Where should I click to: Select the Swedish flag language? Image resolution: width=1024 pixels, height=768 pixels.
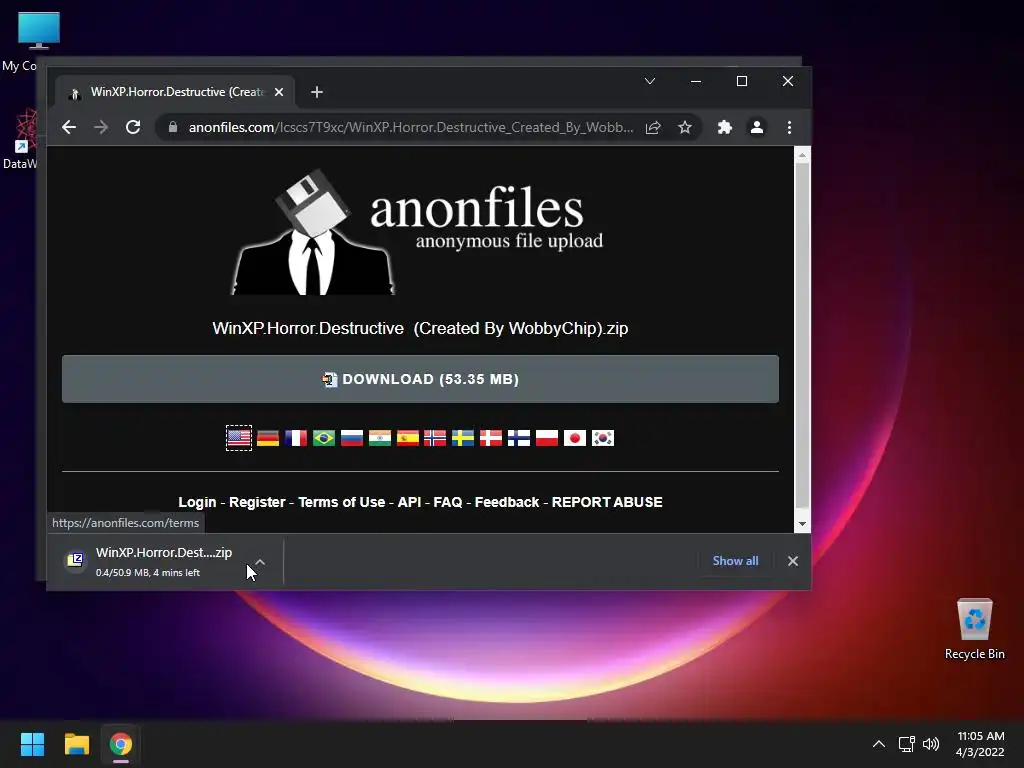pos(463,438)
